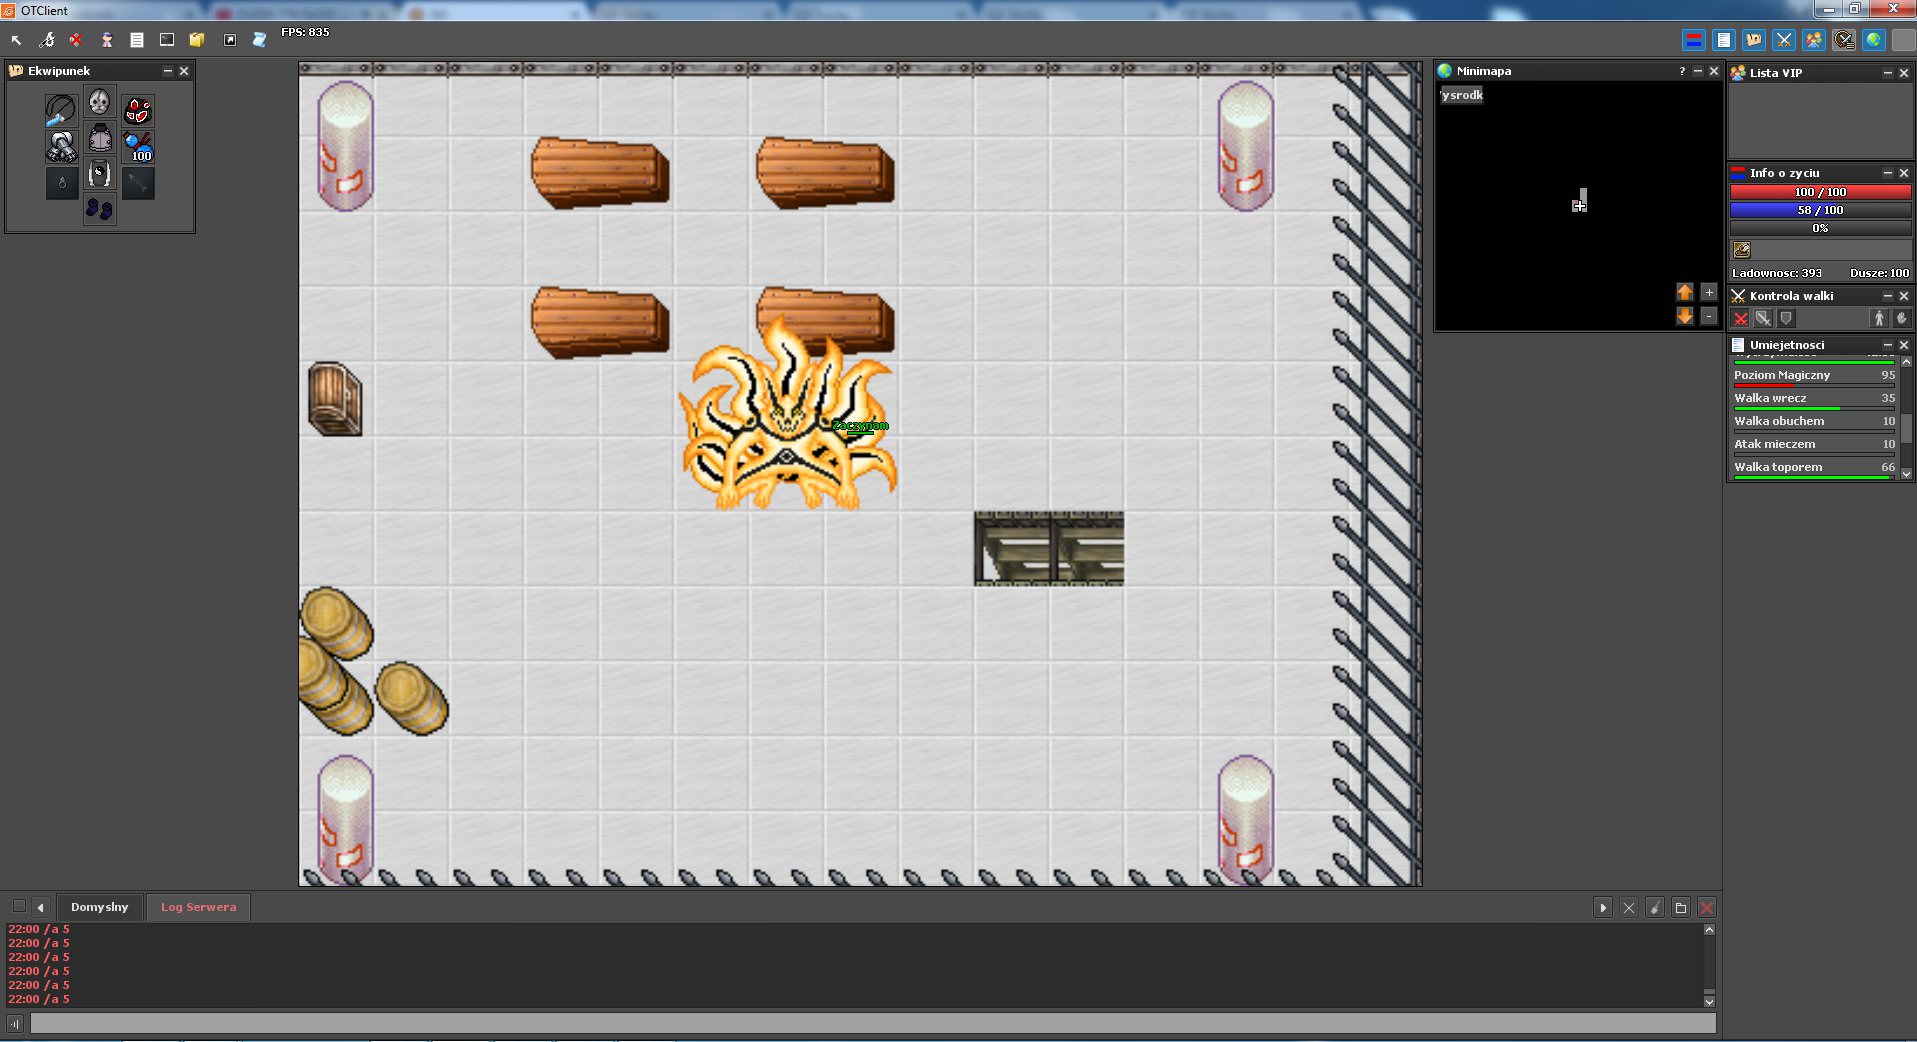This screenshot has height=1042, width=1917.
Task: Select offensive red-sword fight mode
Action: tap(1741, 318)
